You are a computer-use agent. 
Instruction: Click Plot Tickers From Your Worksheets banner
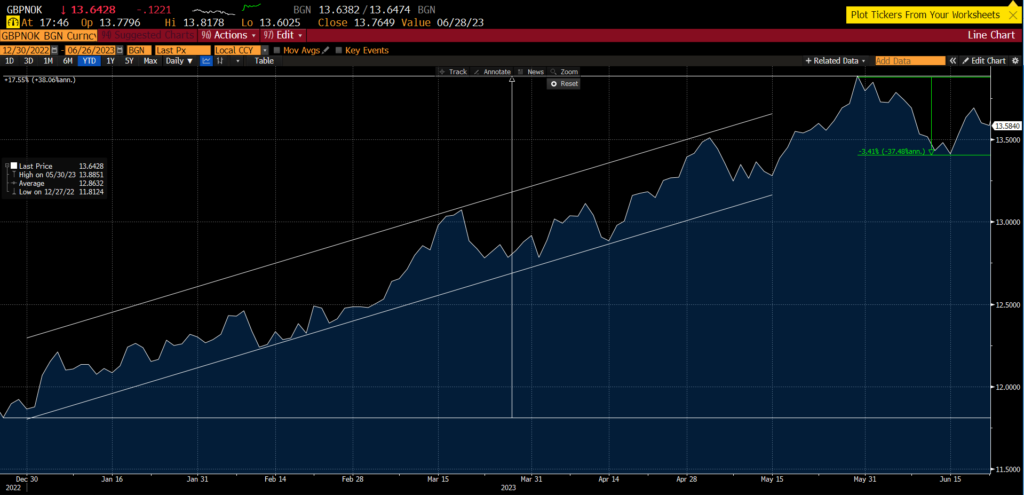pos(925,15)
